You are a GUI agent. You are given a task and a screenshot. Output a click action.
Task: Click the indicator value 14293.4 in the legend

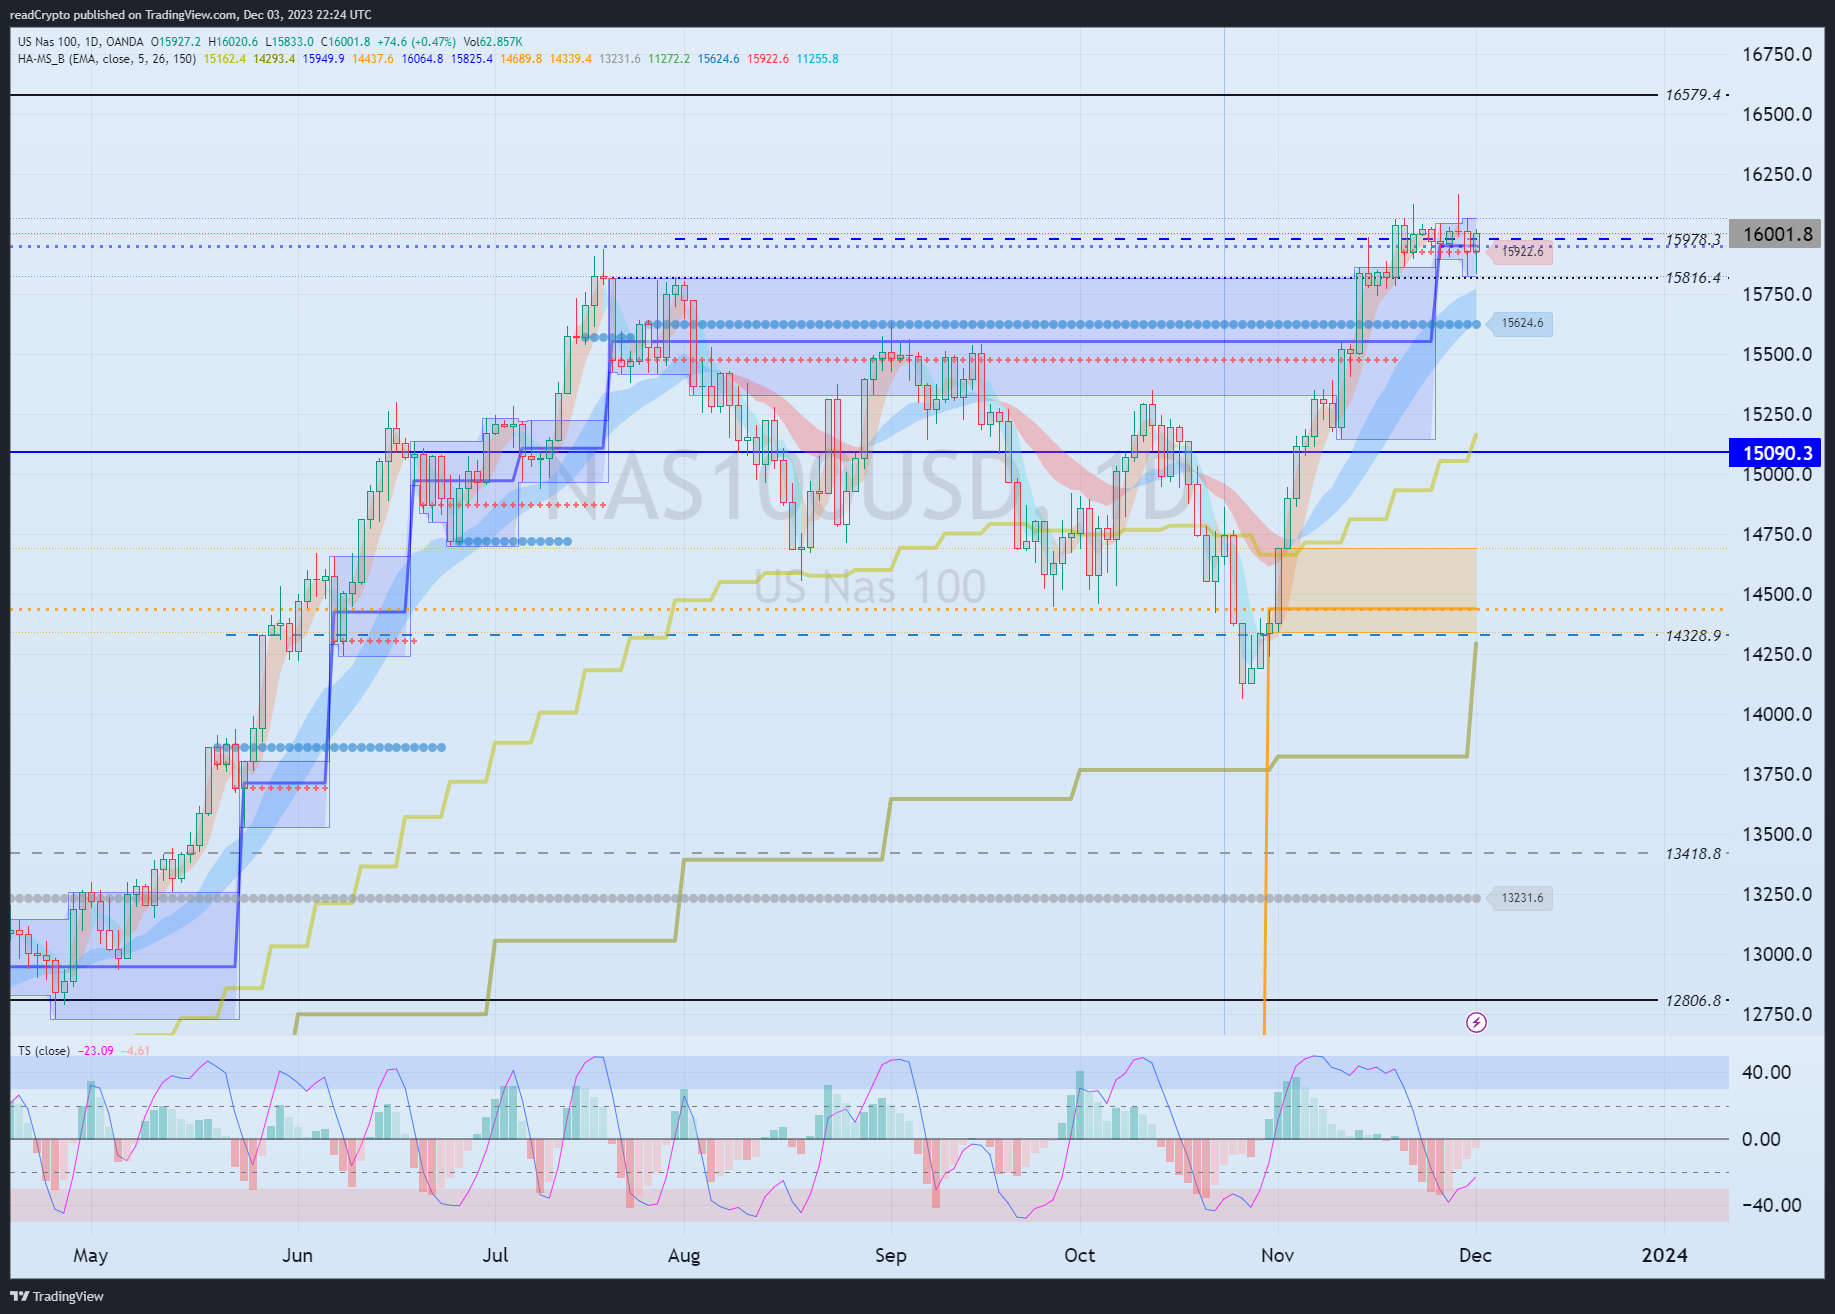point(274,59)
